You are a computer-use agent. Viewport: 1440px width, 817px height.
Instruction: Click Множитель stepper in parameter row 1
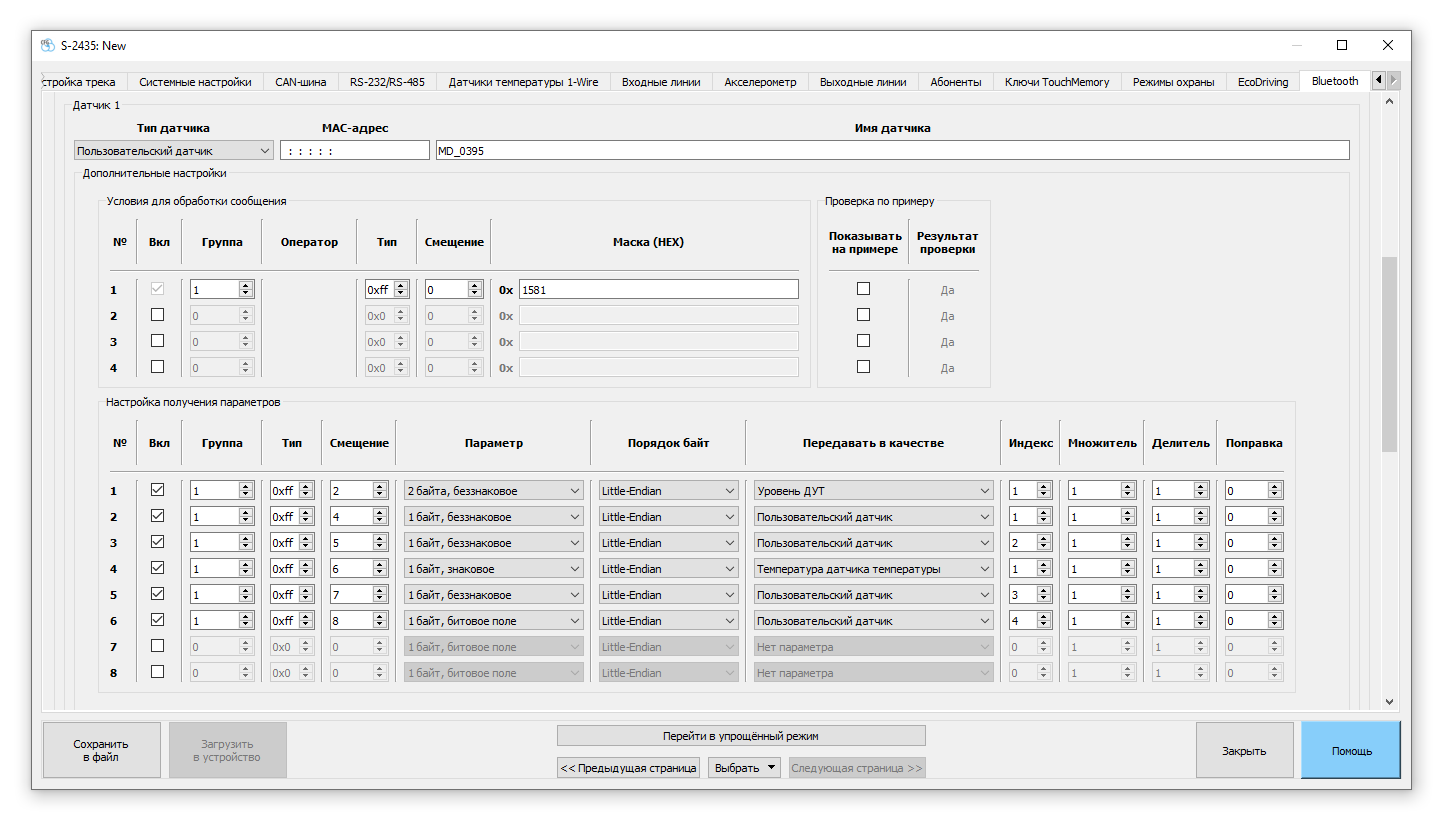[x=1101, y=491]
